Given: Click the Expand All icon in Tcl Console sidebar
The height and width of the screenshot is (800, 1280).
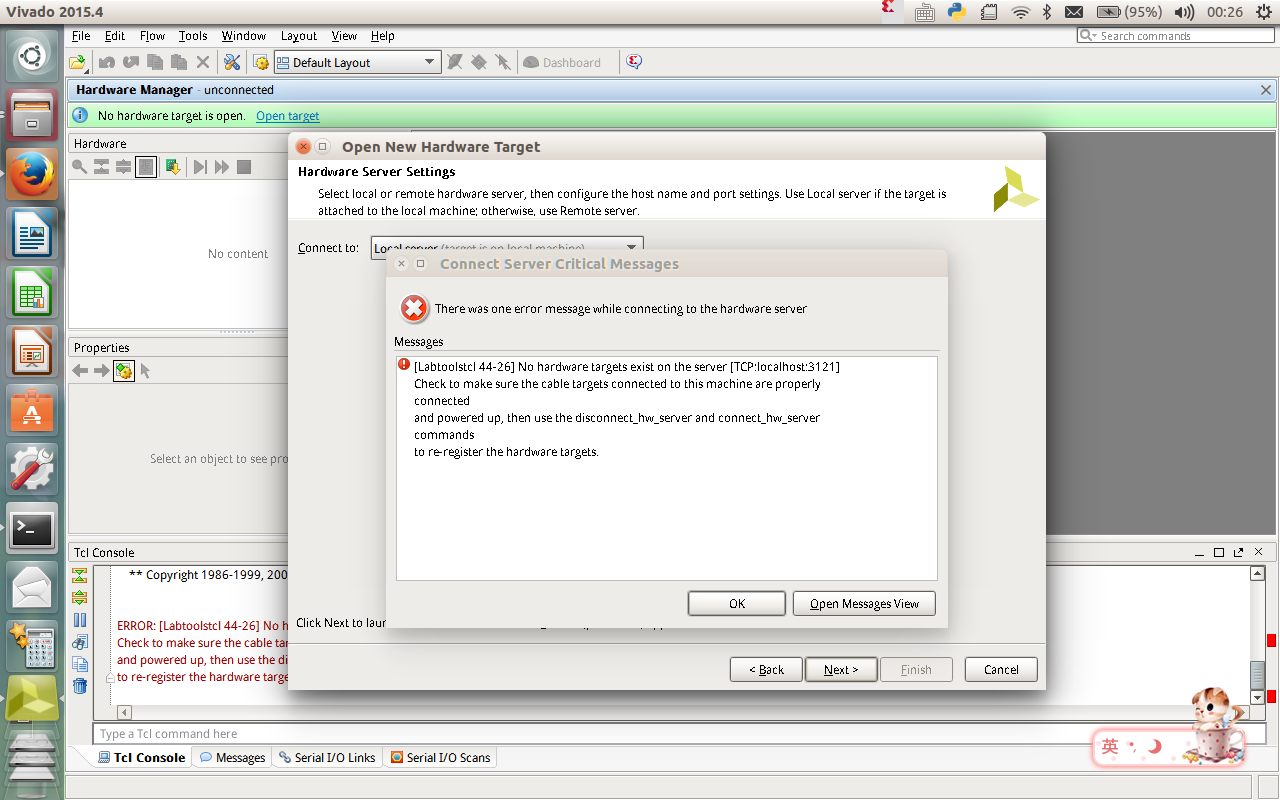Looking at the screenshot, I should click(x=80, y=598).
